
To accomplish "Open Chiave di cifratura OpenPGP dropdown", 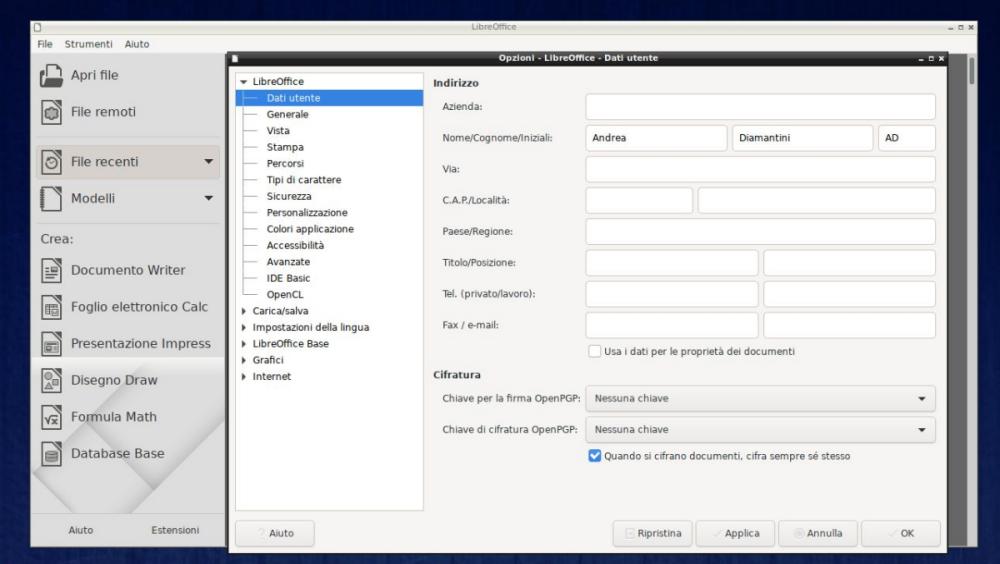I will tap(760, 430).
